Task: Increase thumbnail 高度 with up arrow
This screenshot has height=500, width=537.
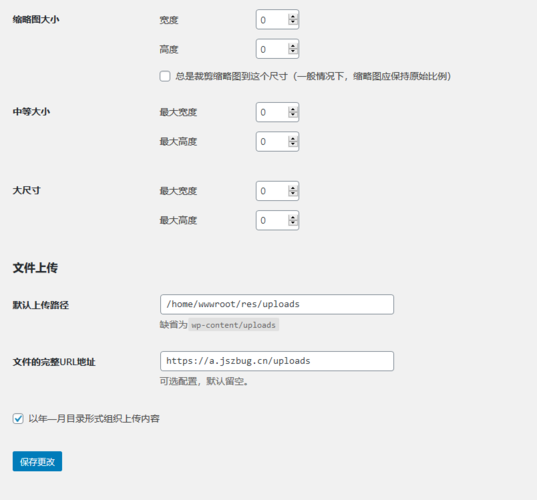Action: tap(293, 46)
